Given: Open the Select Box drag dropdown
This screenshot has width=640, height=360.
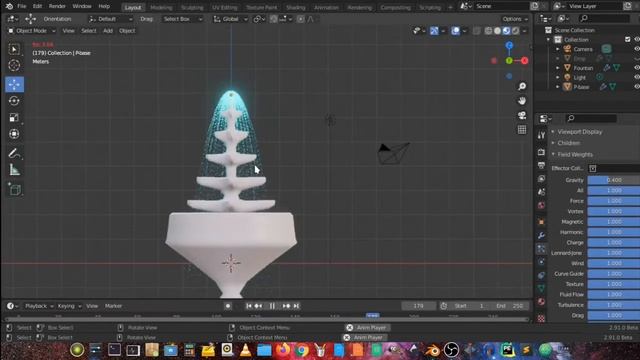Looking at the screenshot, I should click(181, 19).
